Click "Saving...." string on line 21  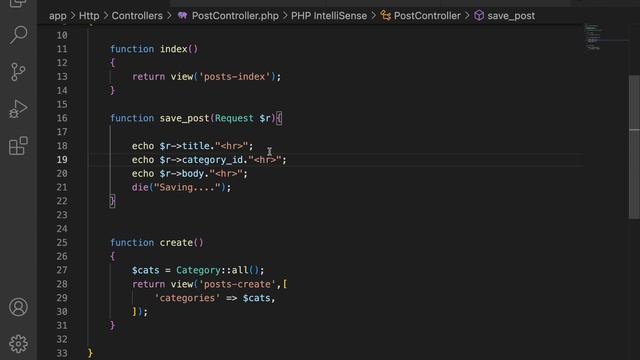coord(187,188)
